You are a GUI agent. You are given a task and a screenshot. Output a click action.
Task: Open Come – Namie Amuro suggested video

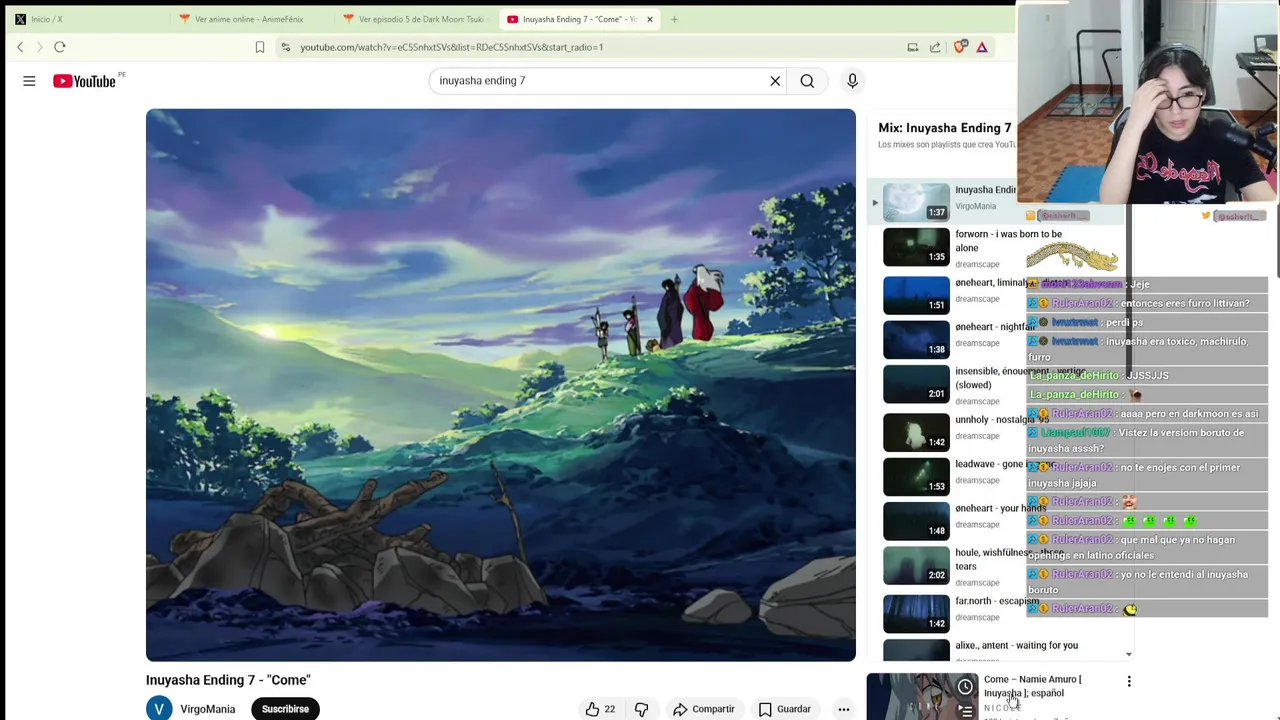[x=1032, y=686]
